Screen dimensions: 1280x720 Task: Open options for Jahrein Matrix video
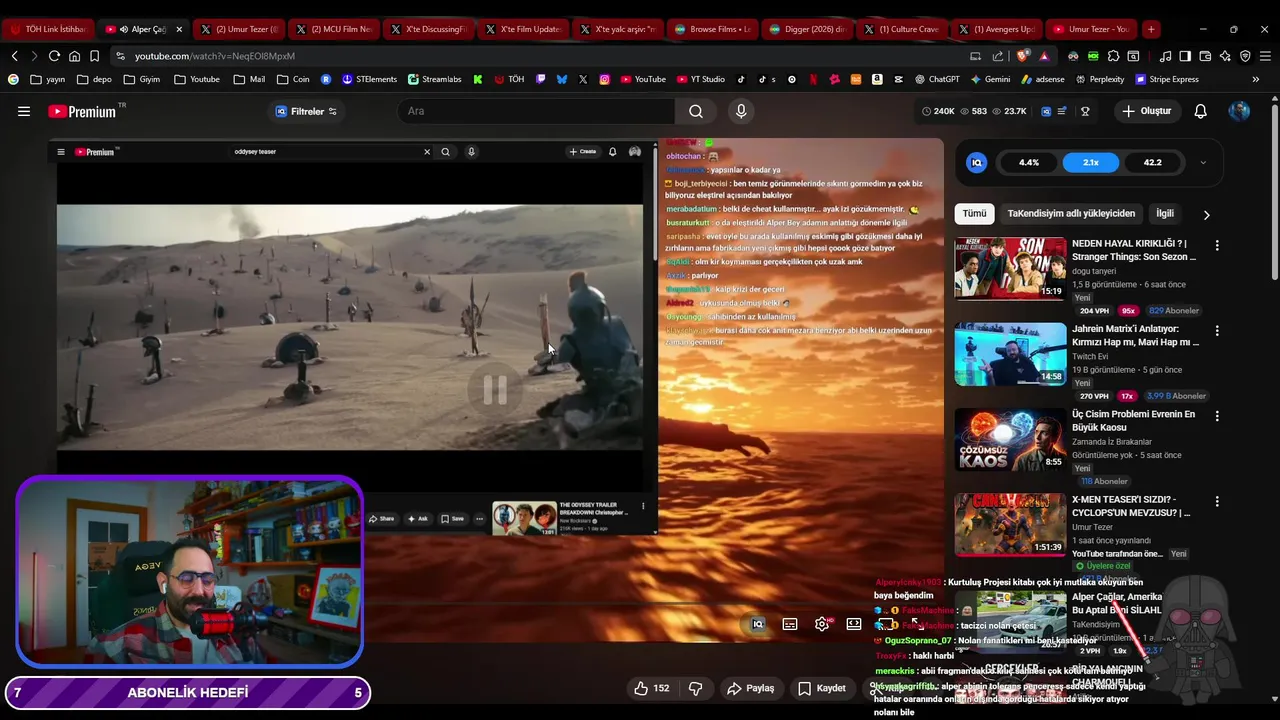coord(1217,330)
